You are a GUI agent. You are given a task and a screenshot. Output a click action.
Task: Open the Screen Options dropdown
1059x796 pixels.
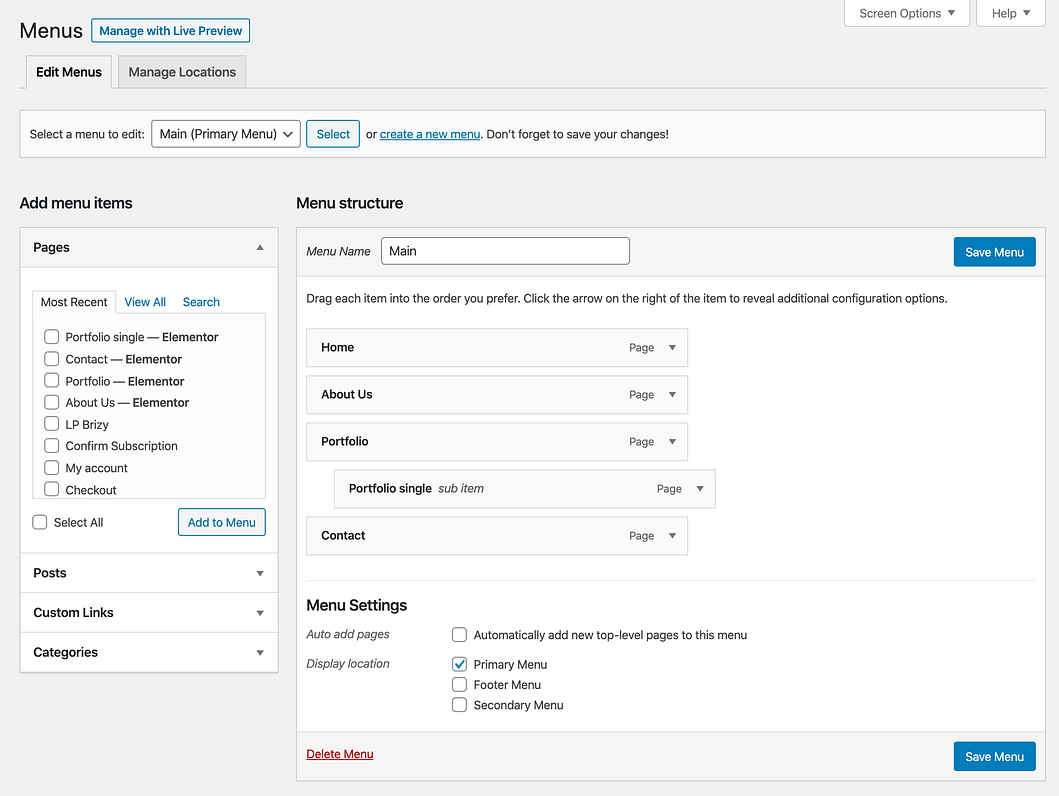pyautogui.click(x=905, y=13)
